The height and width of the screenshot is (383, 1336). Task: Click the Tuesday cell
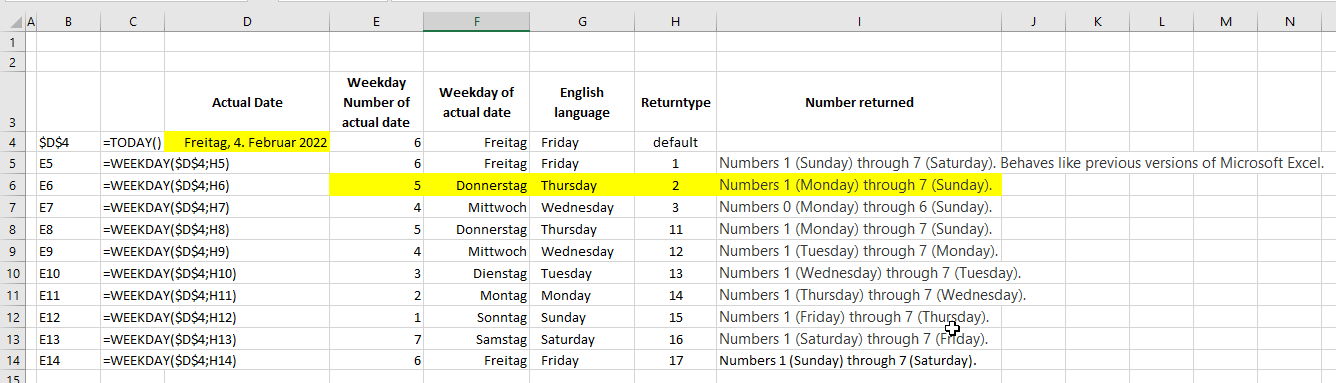click(x=582, y=273)
